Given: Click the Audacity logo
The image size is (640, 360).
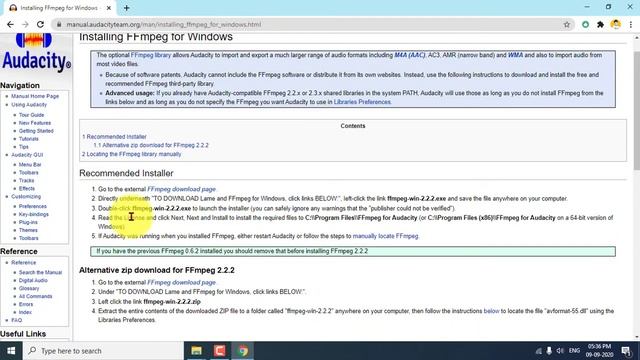Looking at the screenshot, I should (x=36, y=54).
